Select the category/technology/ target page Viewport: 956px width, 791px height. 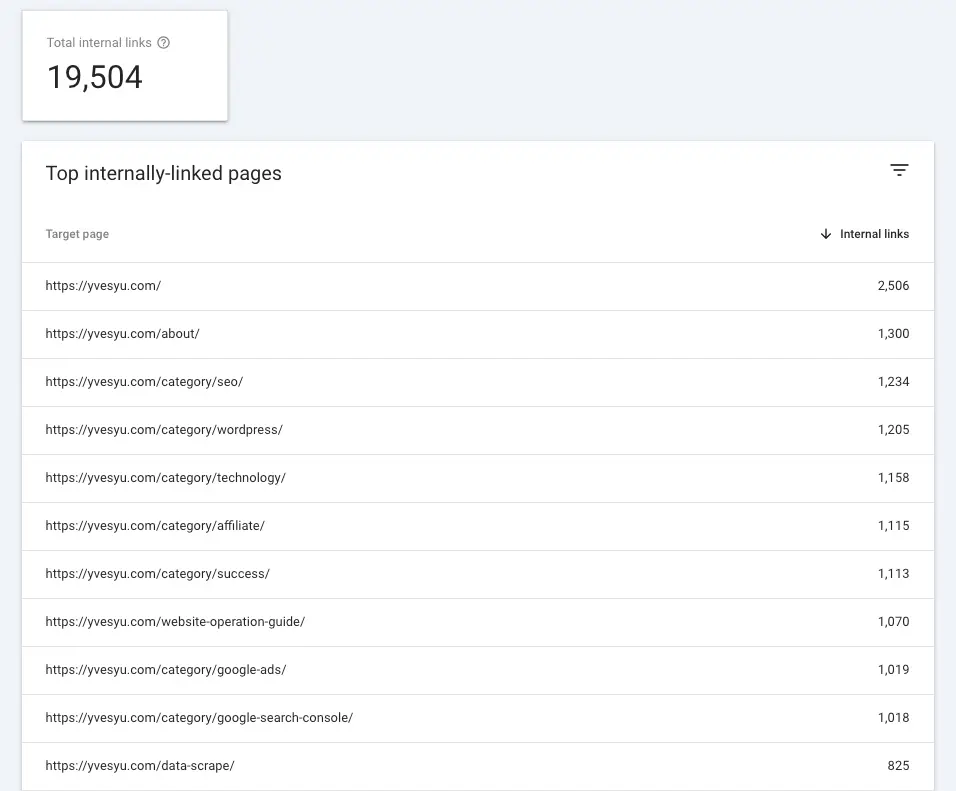165,478
